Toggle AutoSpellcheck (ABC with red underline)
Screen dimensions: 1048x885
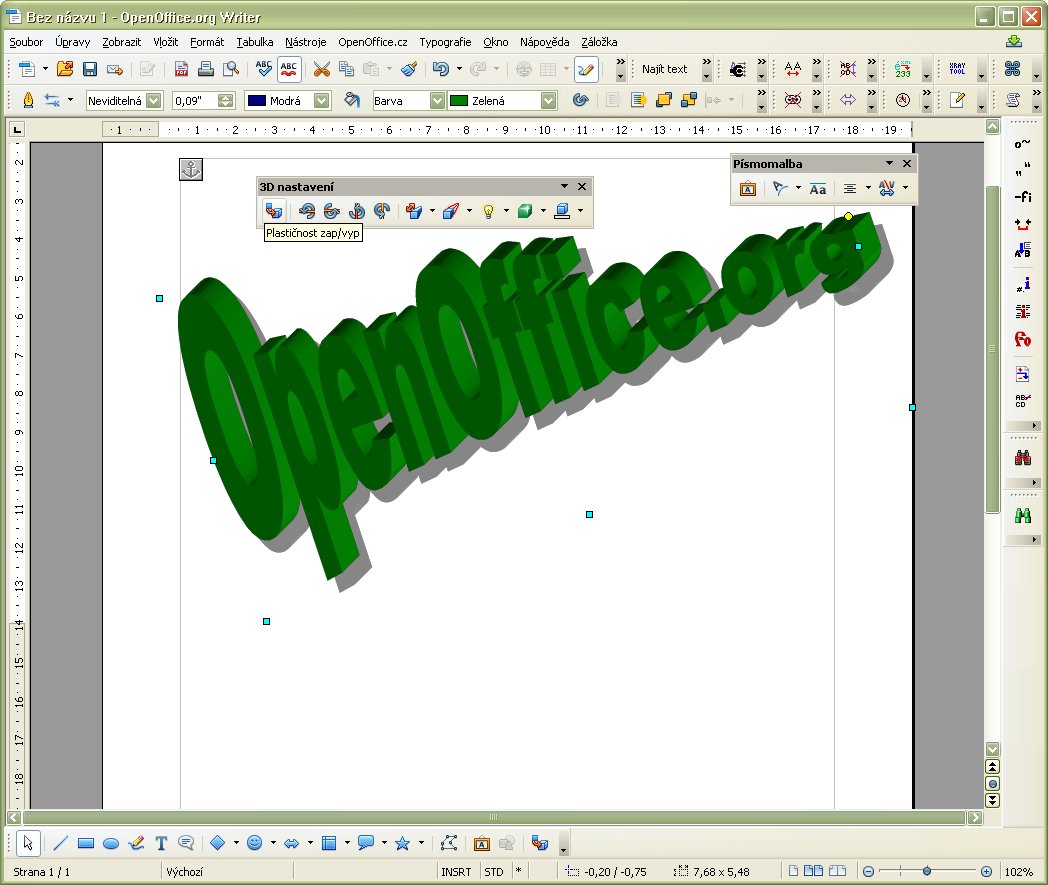click(289, 68)
